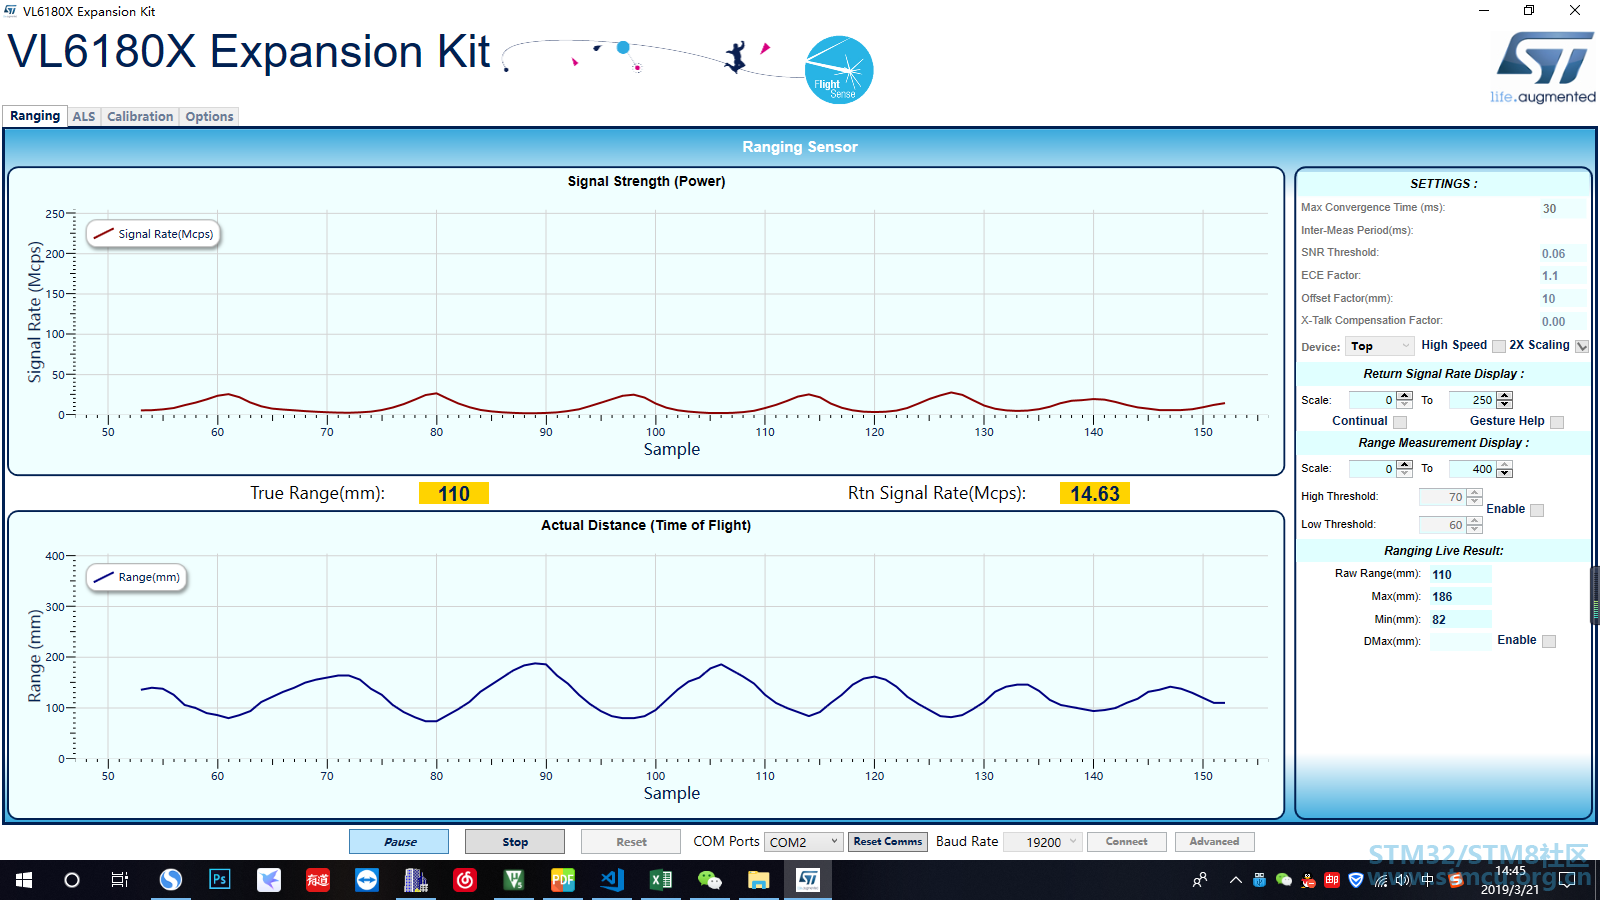The width and height of the screenshot is (1600, 900).
Task: Pause the ranging measurement
Action: (x=399, y=842)
